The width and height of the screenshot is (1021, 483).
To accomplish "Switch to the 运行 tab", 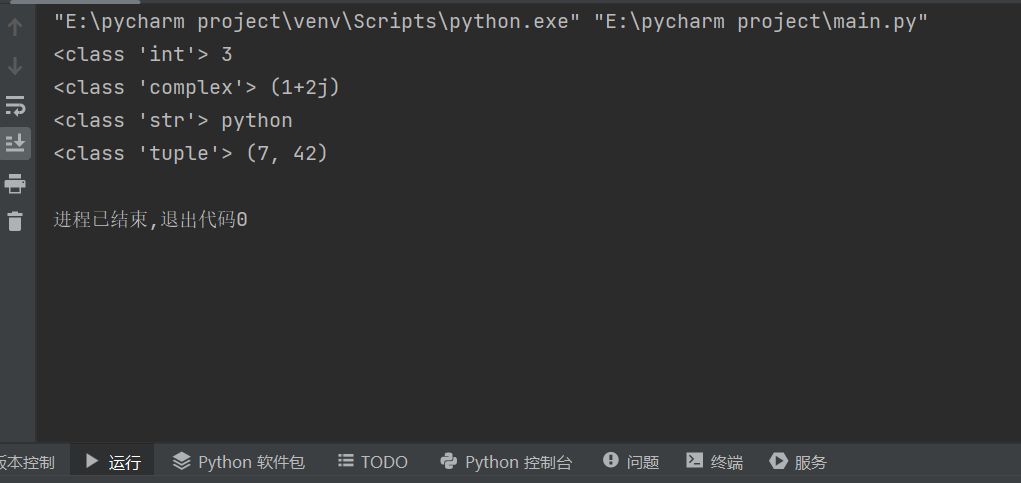I will point(113,462).
